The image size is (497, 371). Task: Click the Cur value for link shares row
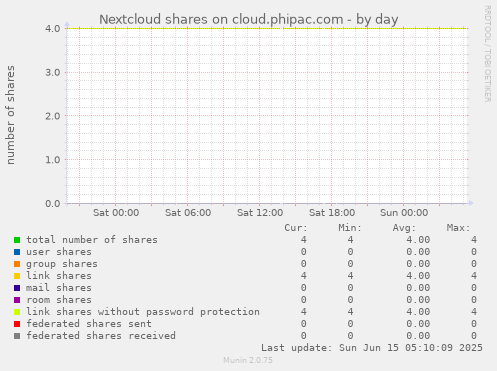[x=303, y=276]
